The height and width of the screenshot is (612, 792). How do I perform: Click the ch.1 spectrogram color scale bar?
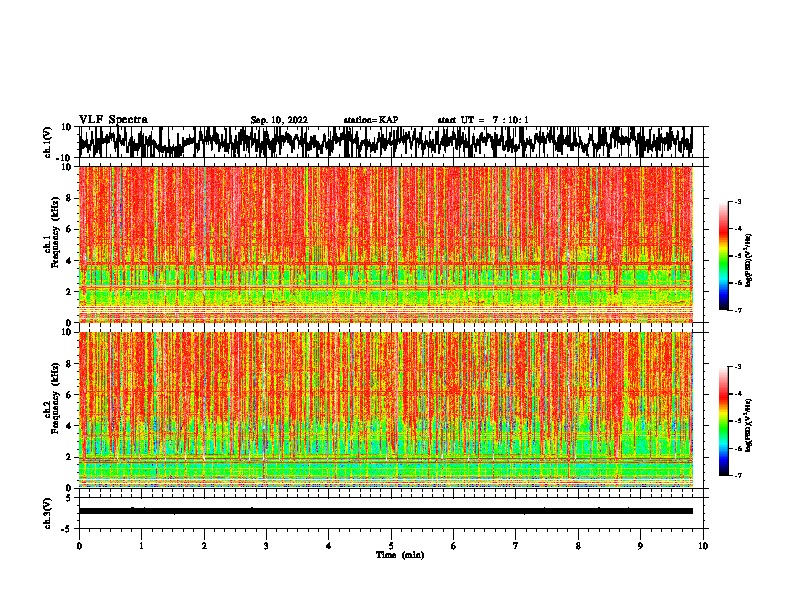723,256
